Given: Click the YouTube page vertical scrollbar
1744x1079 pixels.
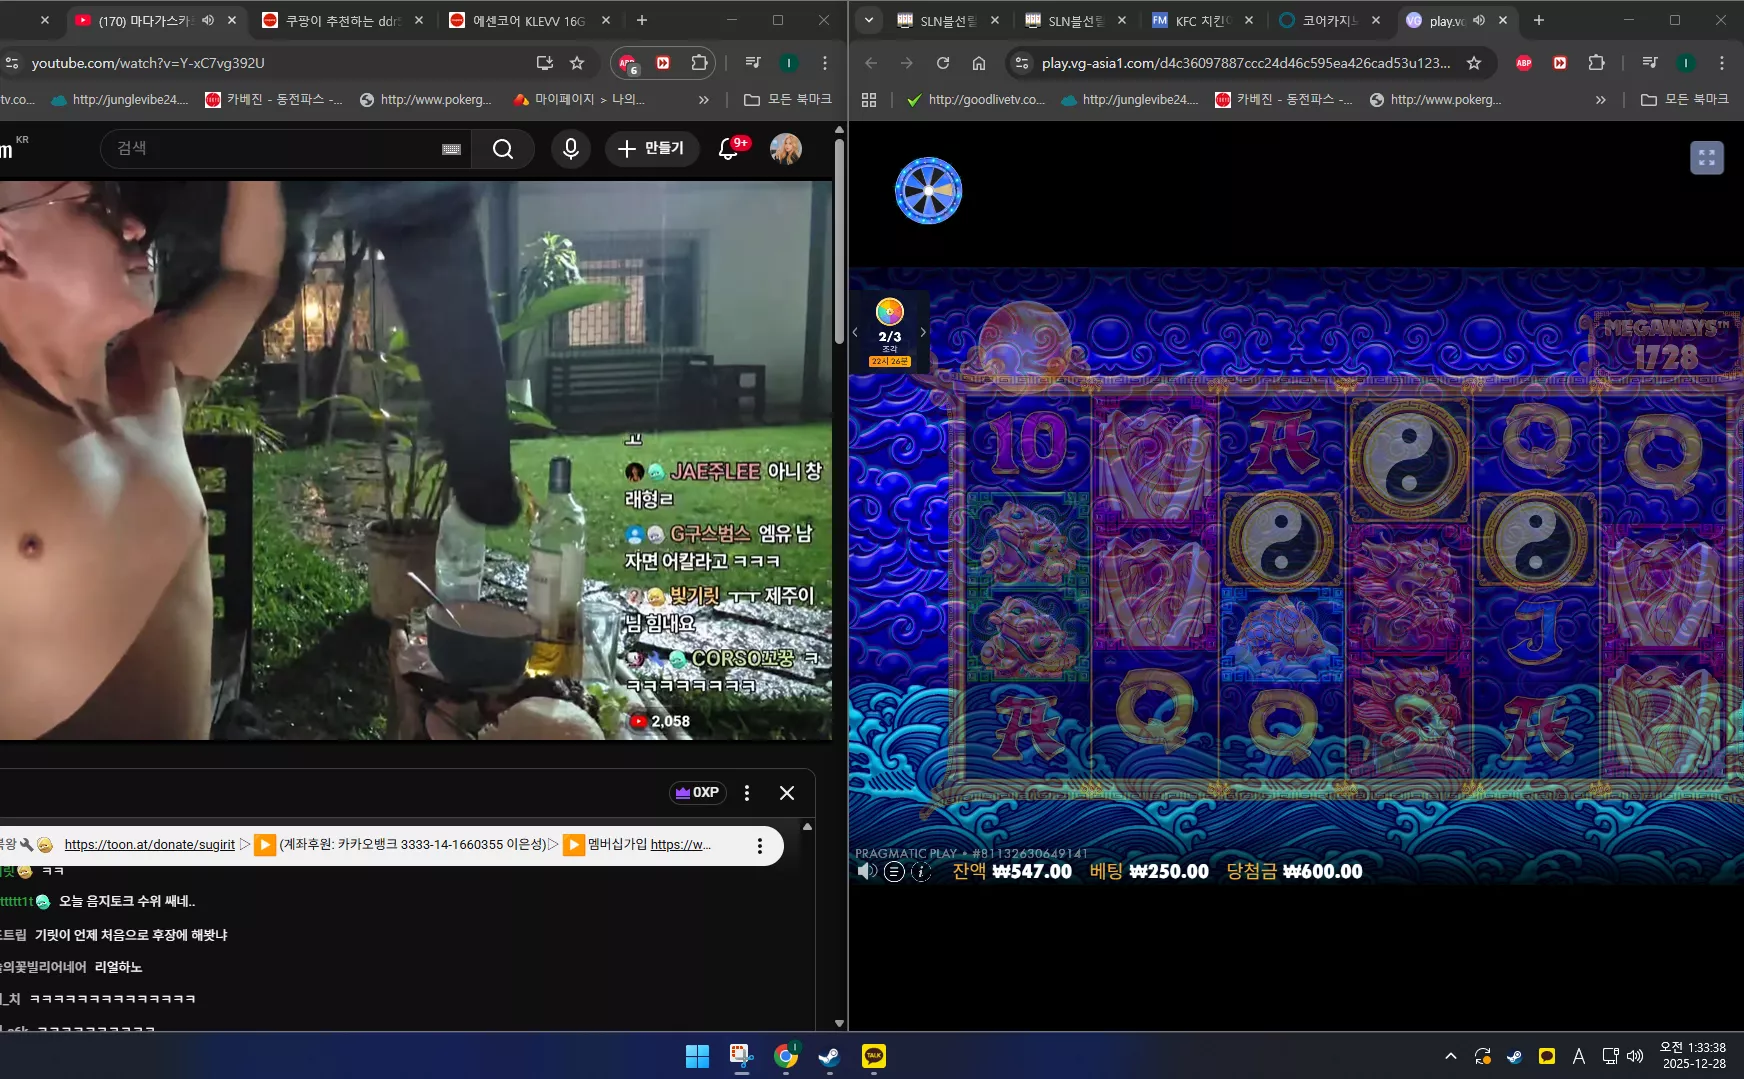Looking at the screenshot, I should 839,240.
